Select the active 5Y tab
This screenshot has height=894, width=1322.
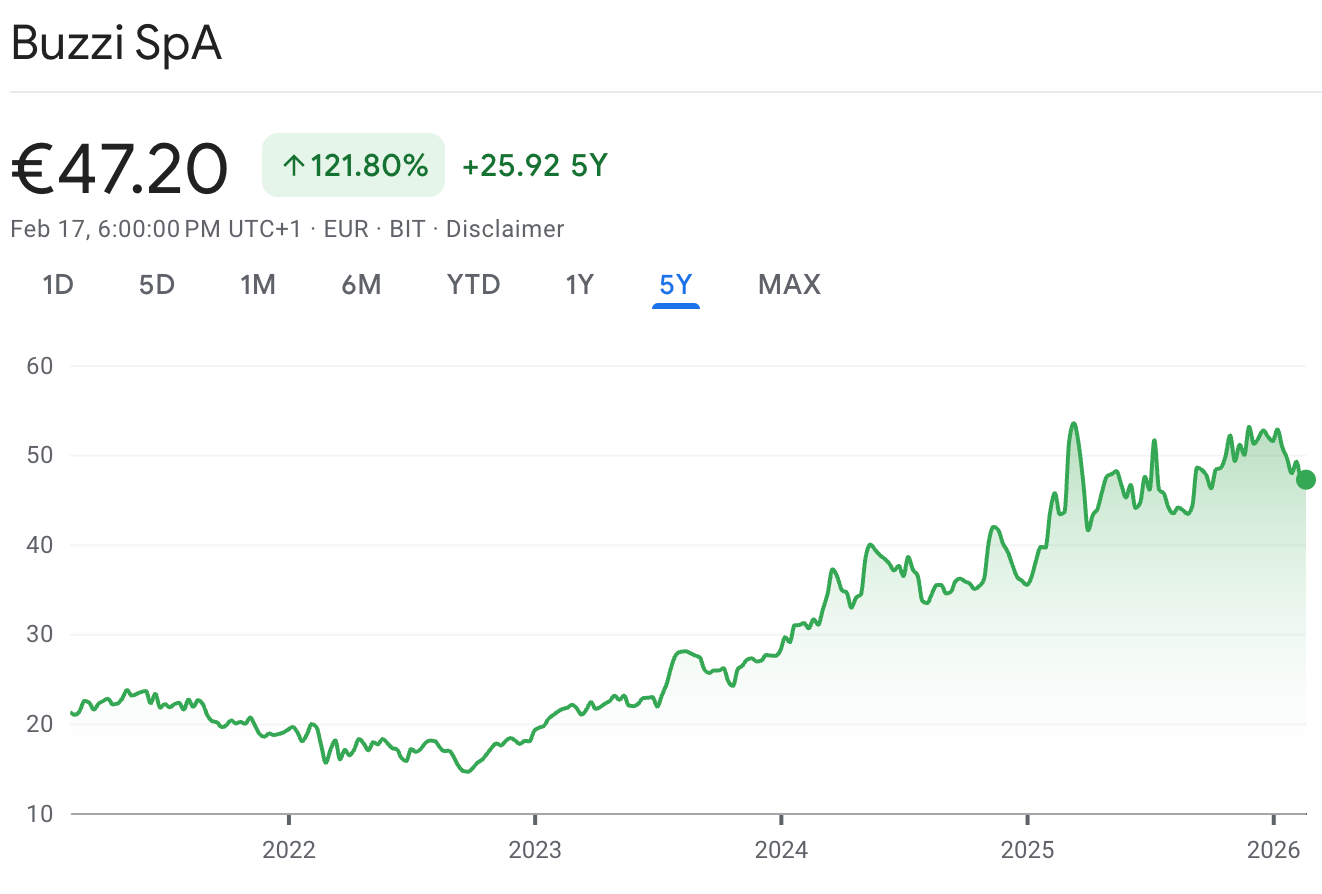(x=676, y=285)
